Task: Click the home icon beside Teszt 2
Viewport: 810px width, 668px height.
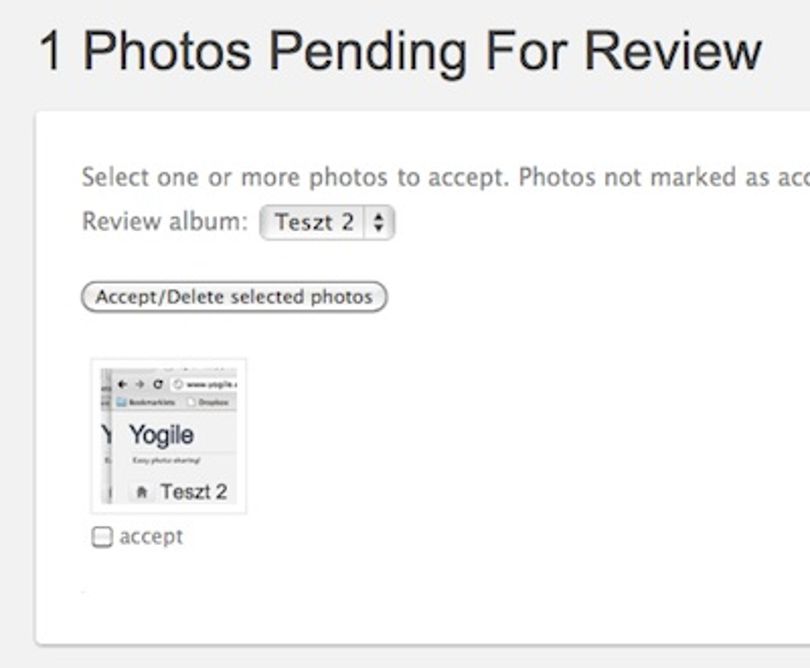Action: pos(142,492)
